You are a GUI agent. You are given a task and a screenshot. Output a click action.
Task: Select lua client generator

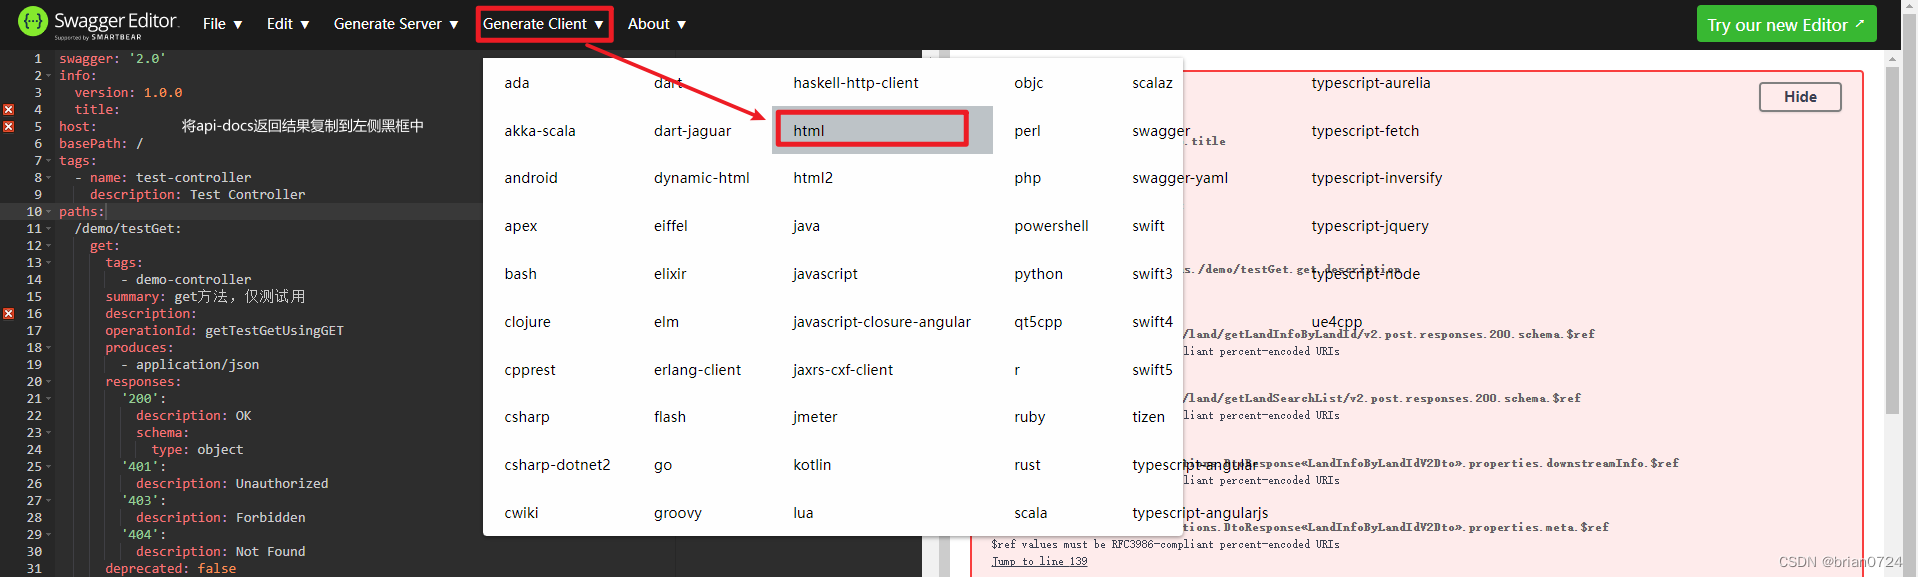[x=803, y=513]
